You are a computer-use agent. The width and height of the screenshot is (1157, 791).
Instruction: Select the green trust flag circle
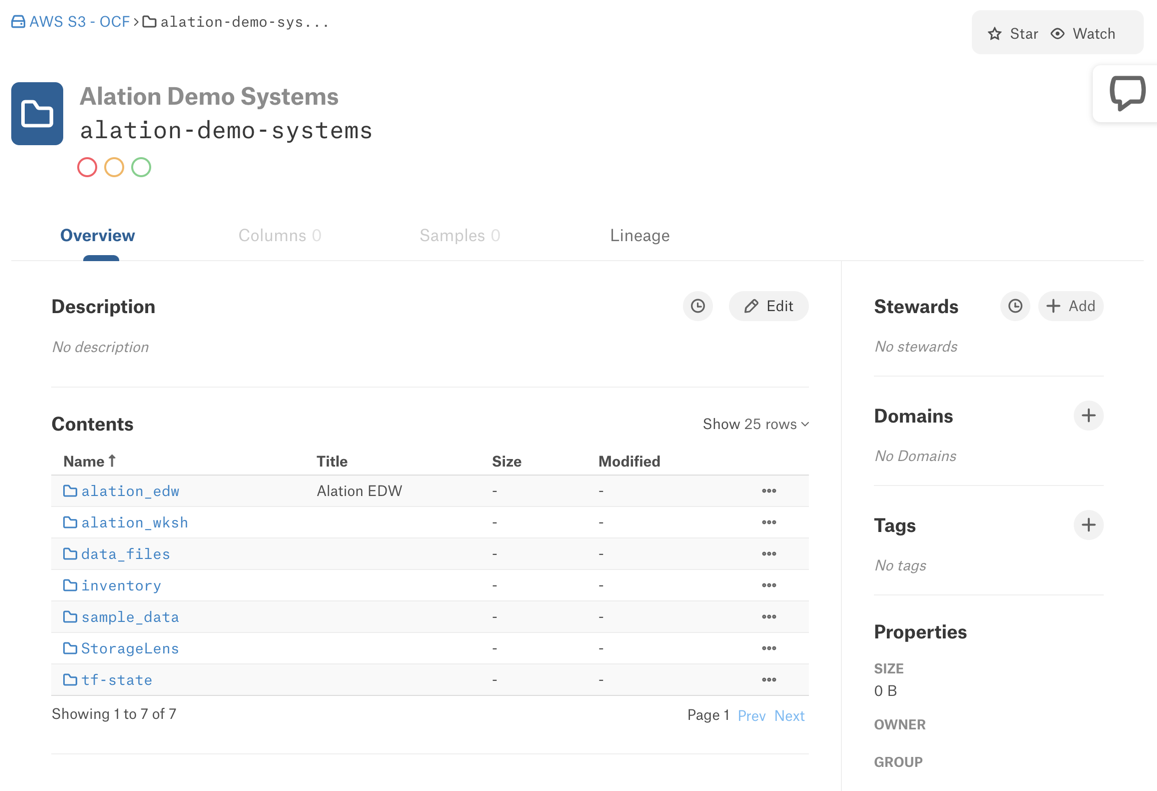pos(141,167)
